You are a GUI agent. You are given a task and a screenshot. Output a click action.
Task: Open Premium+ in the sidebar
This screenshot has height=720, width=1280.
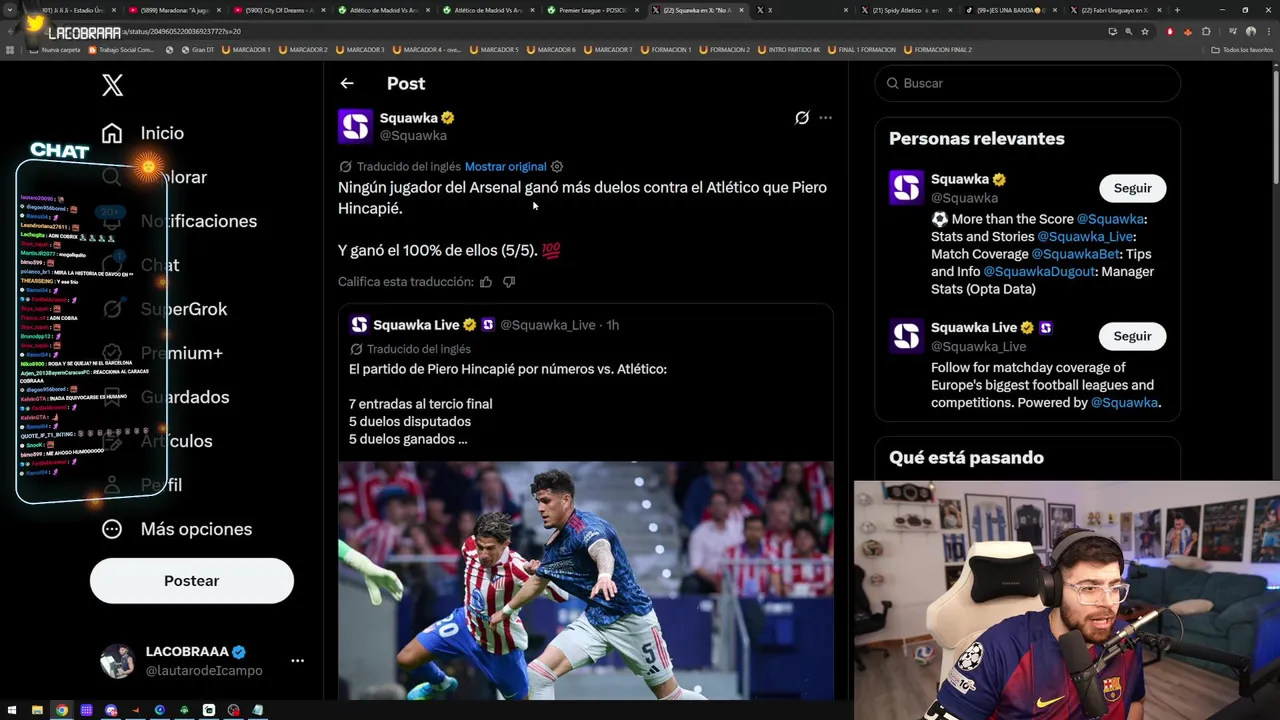coord(163,353)
